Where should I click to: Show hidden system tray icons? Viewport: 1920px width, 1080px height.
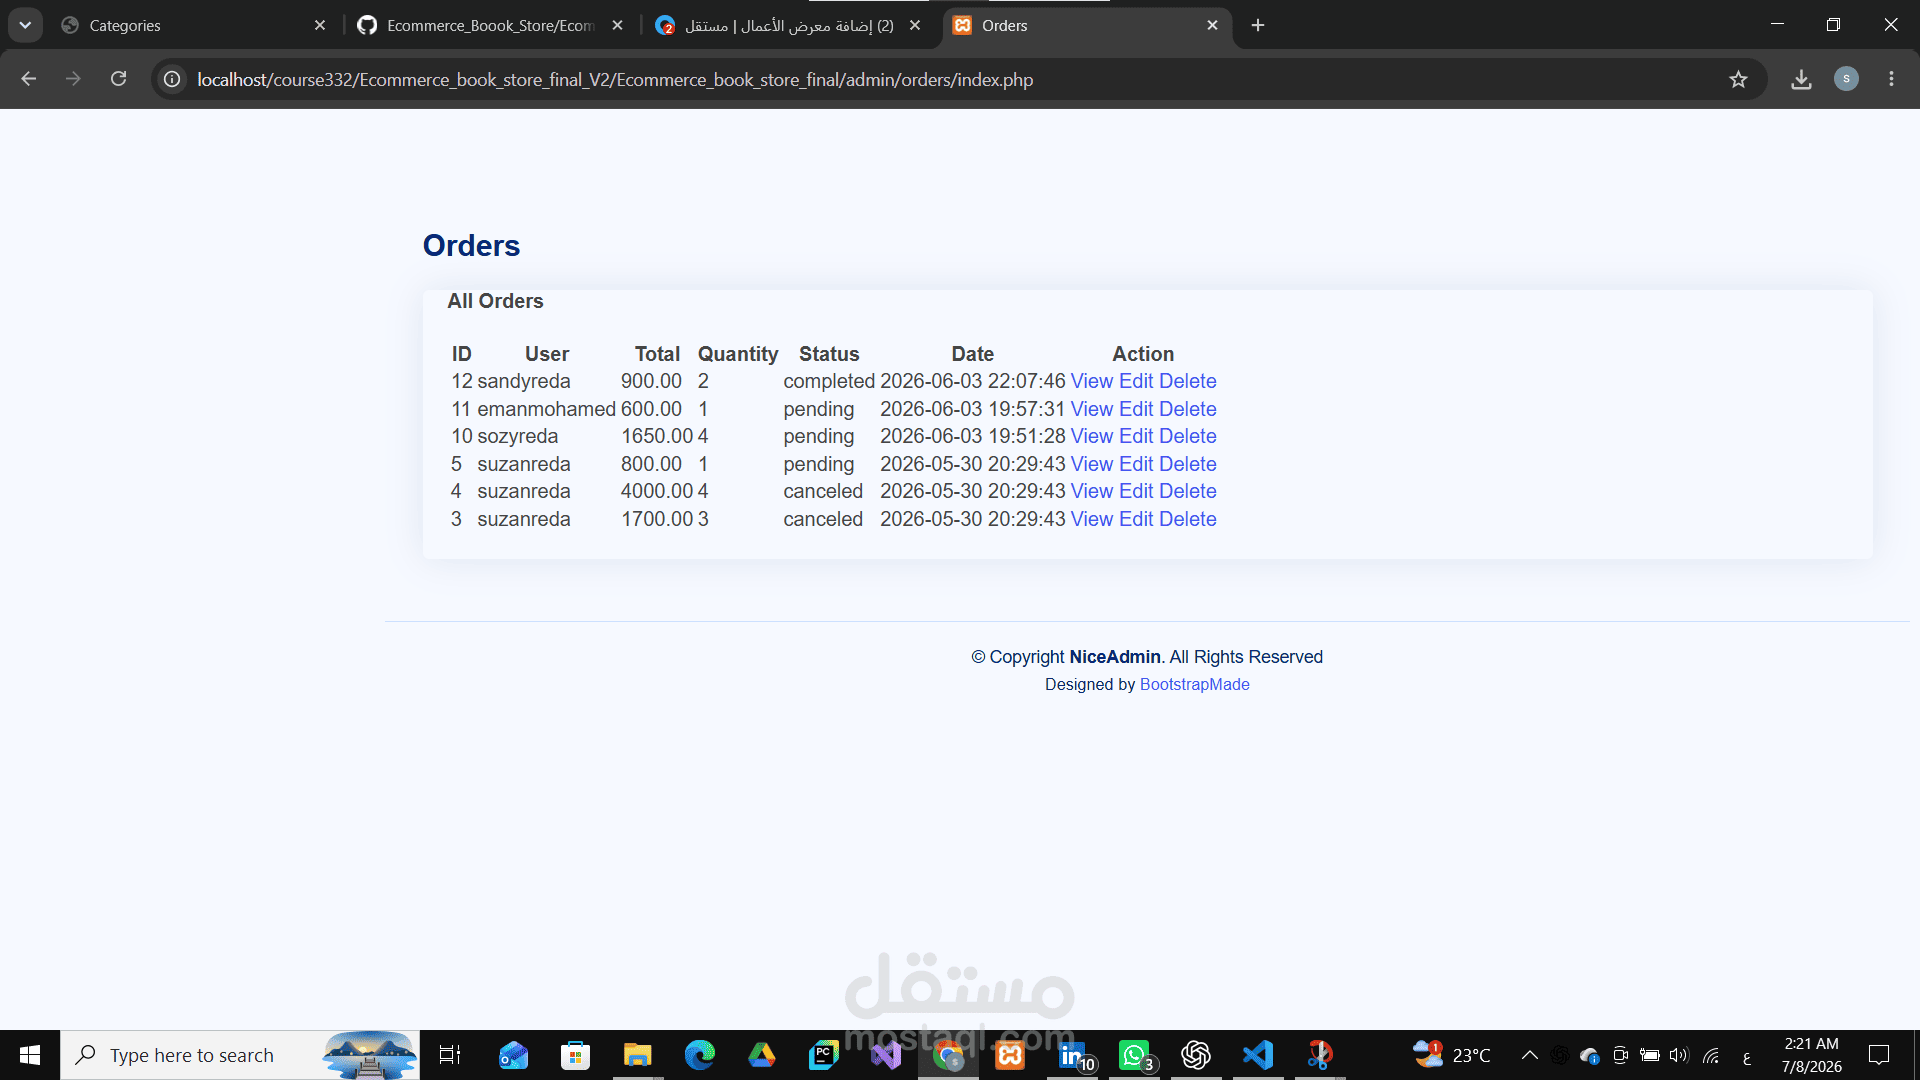pyautogui.click(x=1530, y=1055)
